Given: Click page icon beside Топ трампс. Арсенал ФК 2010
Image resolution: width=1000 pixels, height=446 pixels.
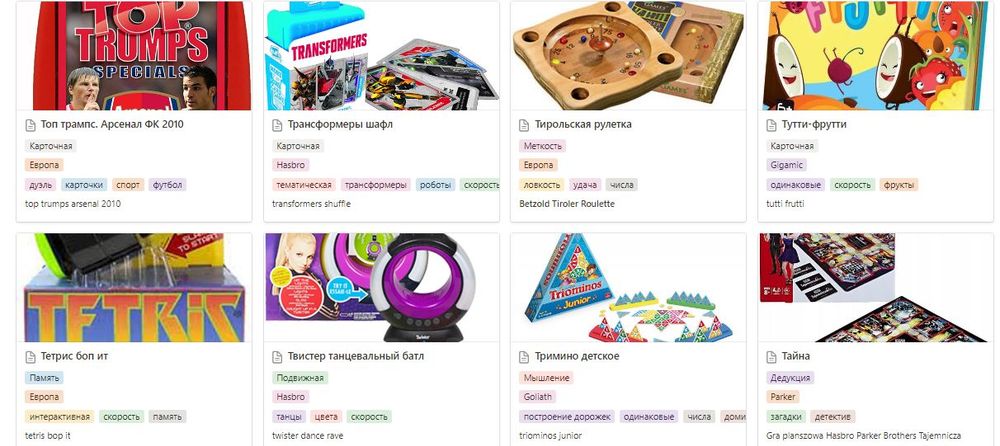Looking at the screenshot, I should (30, 125).
